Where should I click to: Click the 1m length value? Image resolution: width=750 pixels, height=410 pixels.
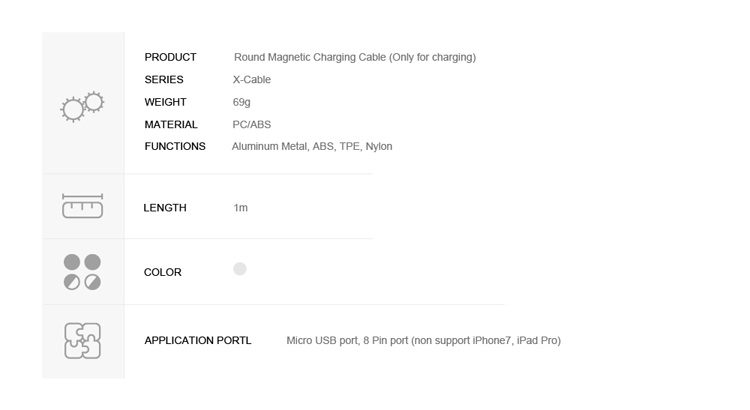(x=241, y=208)
